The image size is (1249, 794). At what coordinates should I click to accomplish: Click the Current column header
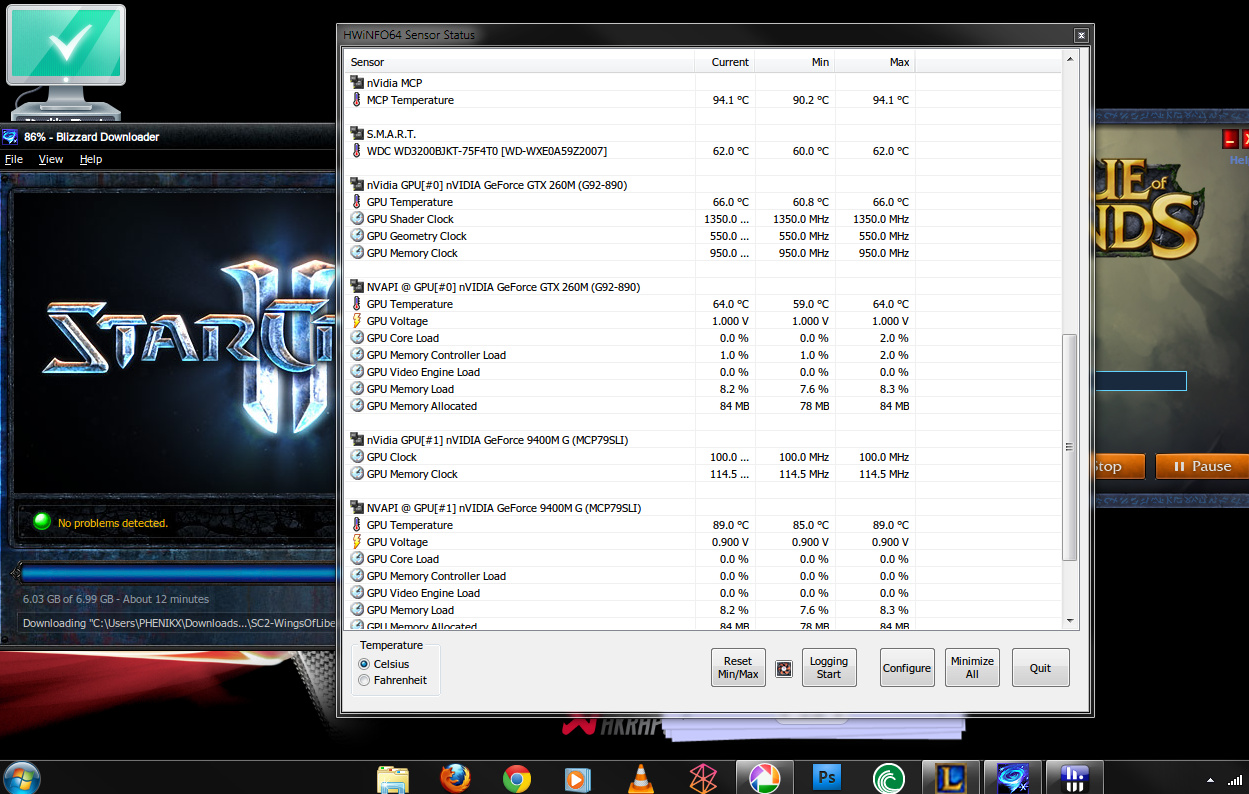tap(725, 62)
